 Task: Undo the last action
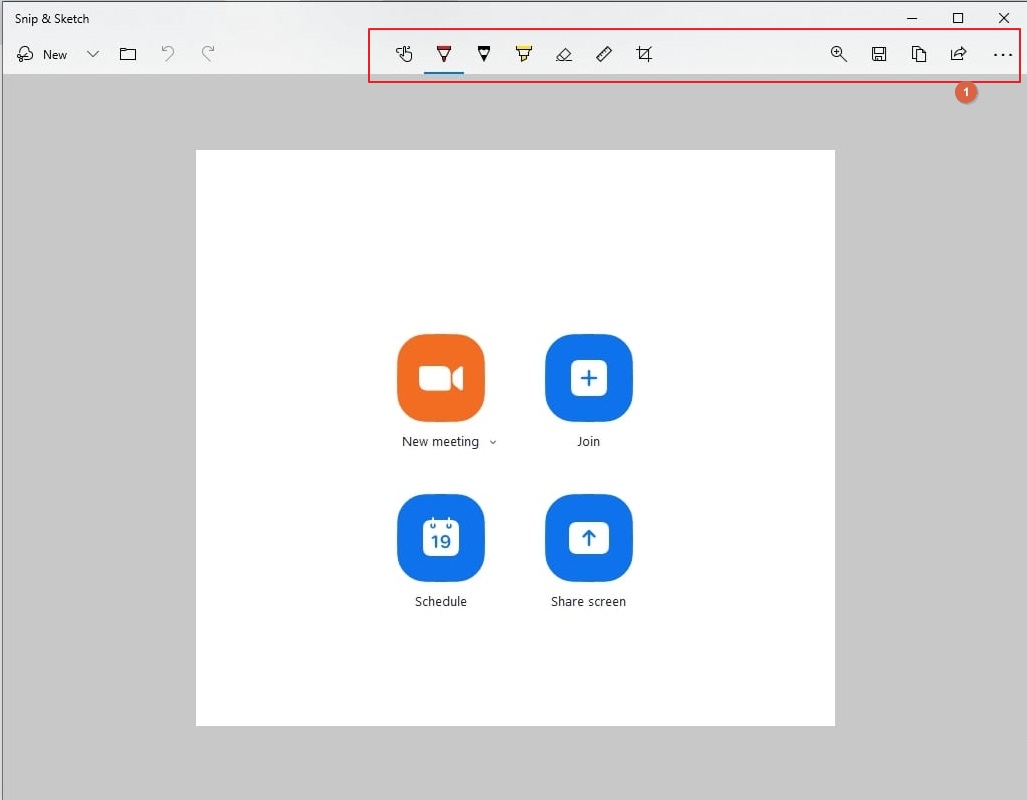click(168, 53)
